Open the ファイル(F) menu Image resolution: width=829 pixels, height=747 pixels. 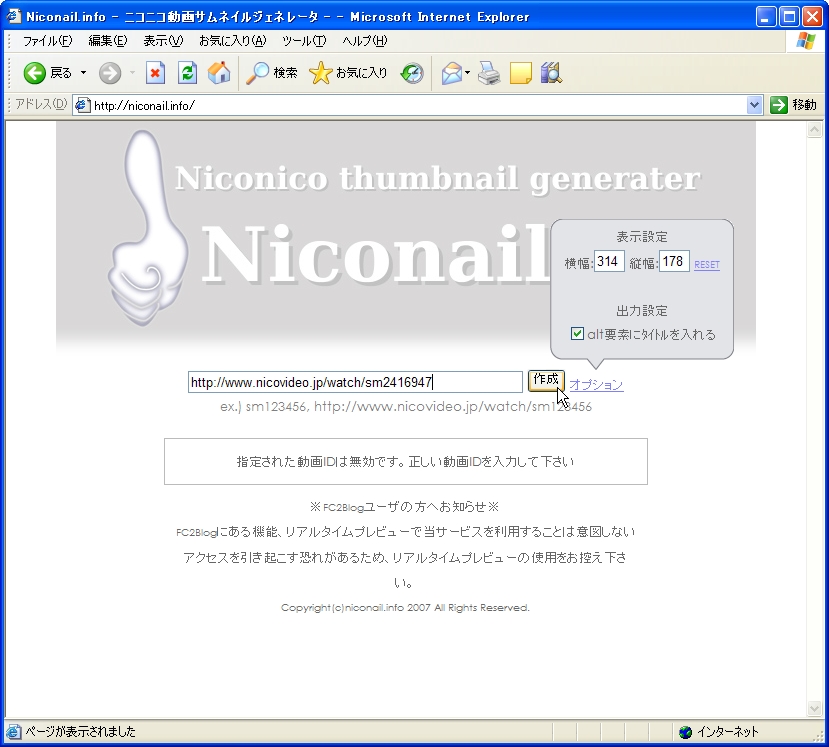47,41
